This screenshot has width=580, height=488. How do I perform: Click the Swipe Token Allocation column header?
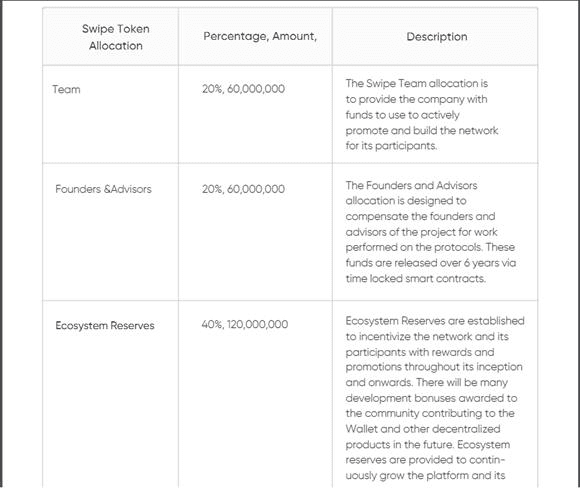click(115, 37)
